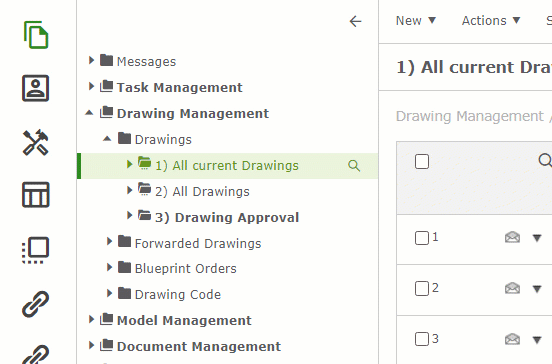552x364 pixels.
Task: Collapse the navigation panel with back arrow
Action: pos(355,21)
